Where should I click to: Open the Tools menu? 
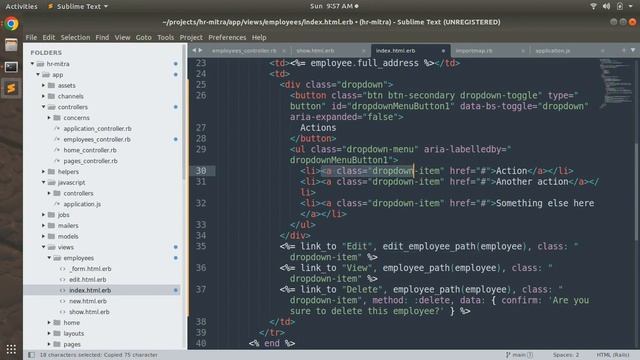[165, 37]
